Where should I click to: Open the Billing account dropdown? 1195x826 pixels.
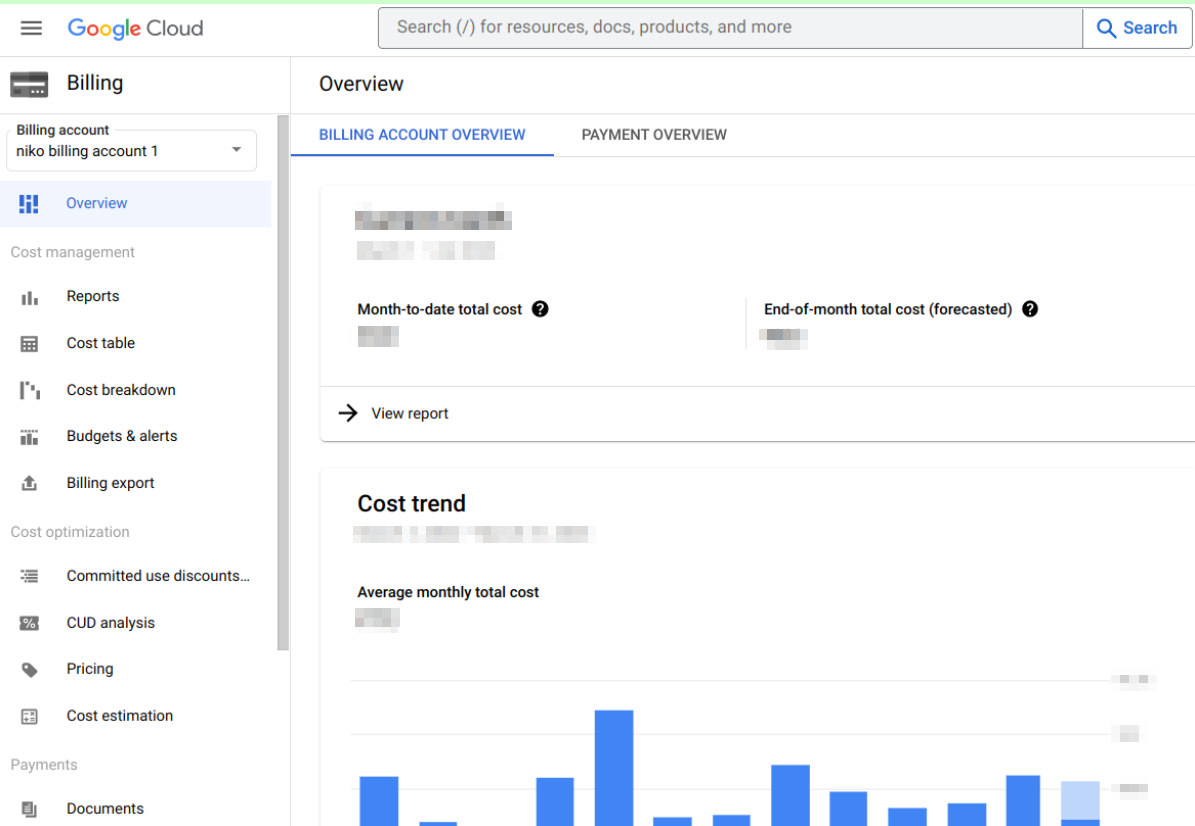coord(131,150)
